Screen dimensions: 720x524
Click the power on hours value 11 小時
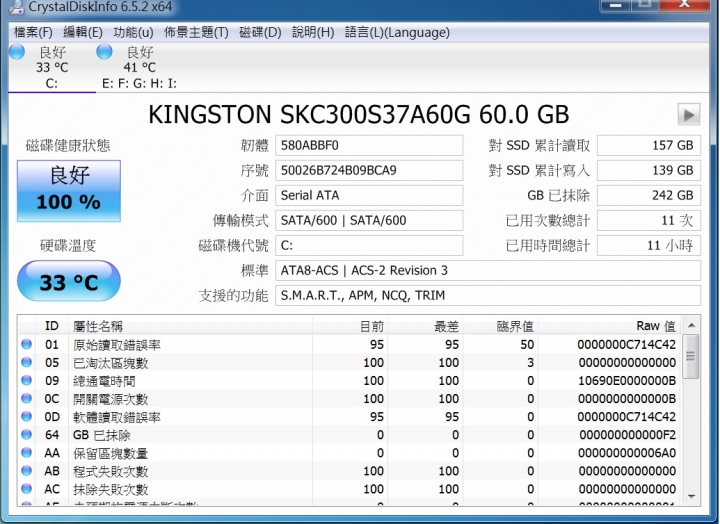tap(649, 246)
